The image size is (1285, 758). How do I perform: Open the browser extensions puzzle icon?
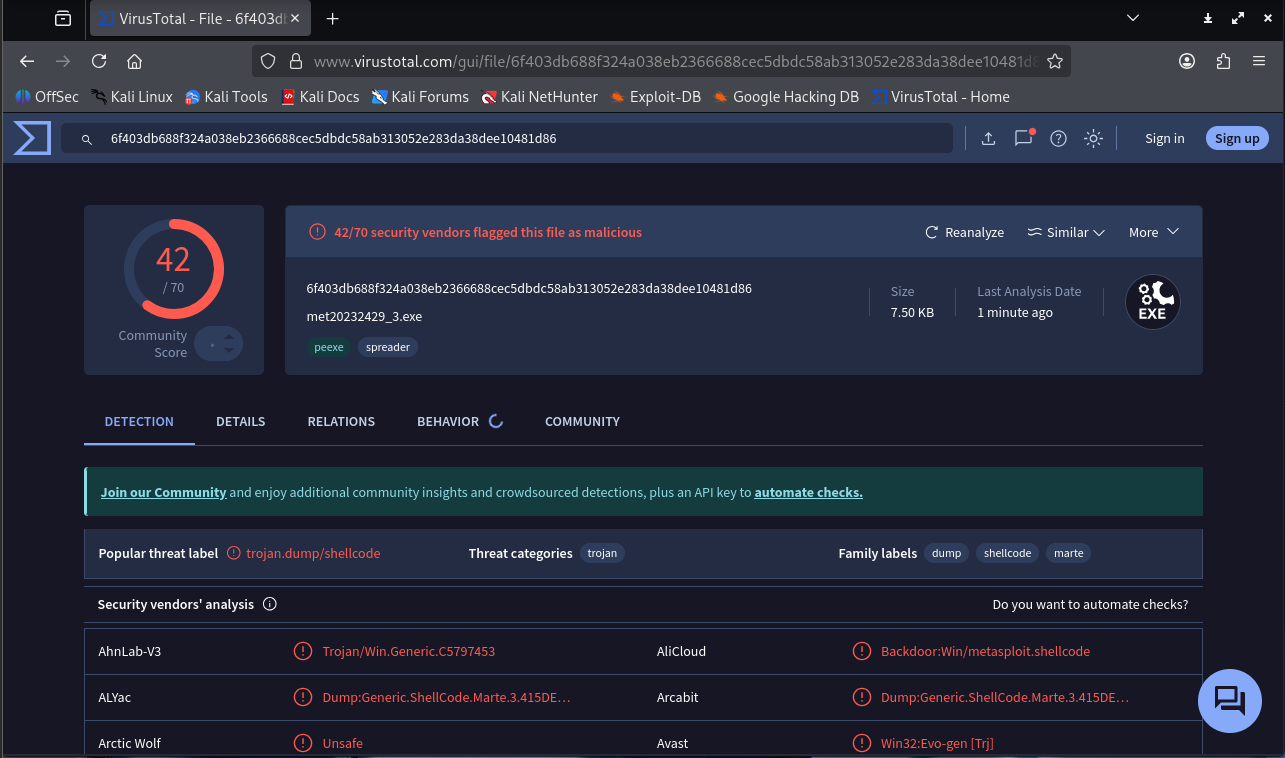(1223, 61)
